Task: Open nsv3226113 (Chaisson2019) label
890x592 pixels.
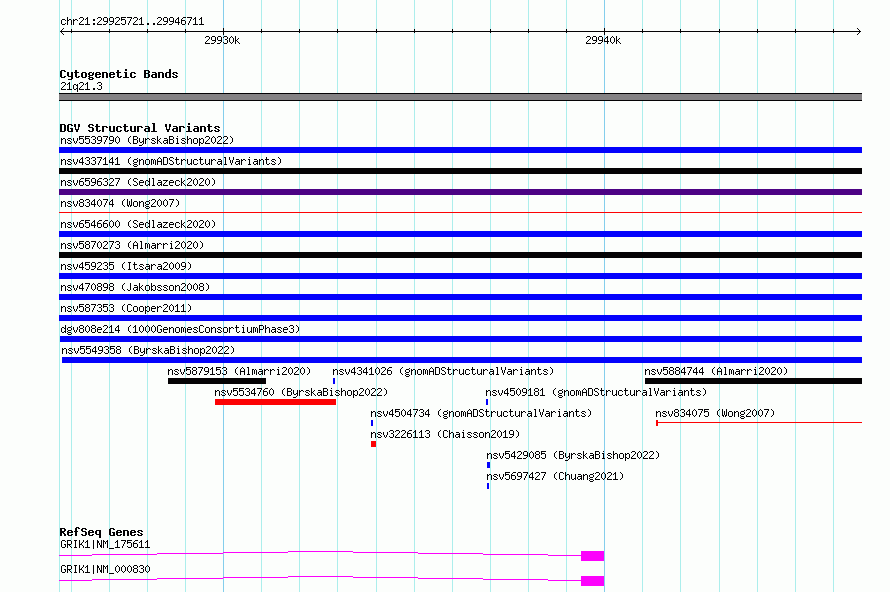Action: [445, 434]
